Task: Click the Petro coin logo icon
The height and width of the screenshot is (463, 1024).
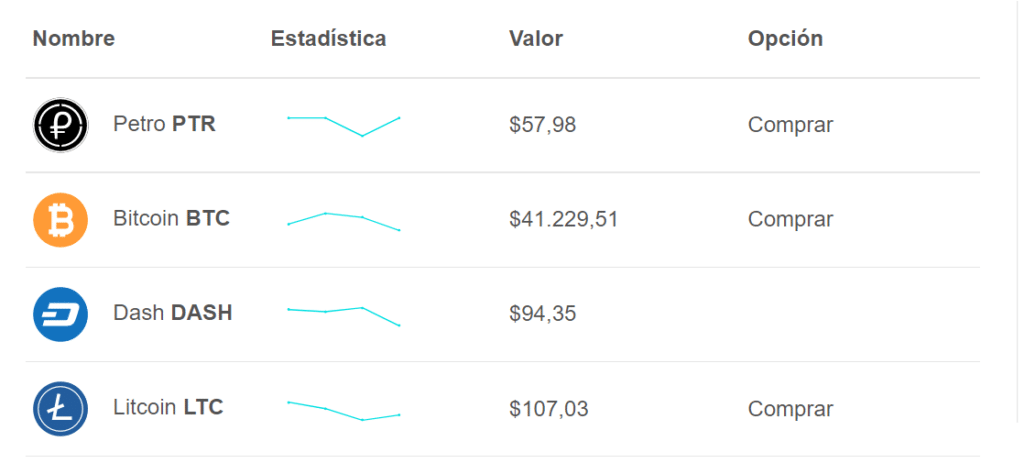Action: (x=60, y=125)
